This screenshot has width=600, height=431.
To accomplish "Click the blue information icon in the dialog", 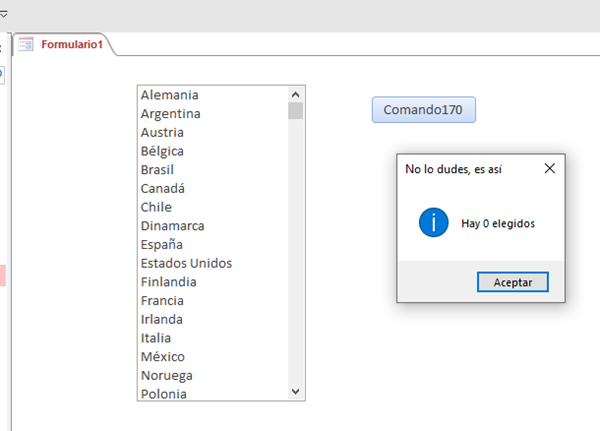I will [x=434, y=222].
